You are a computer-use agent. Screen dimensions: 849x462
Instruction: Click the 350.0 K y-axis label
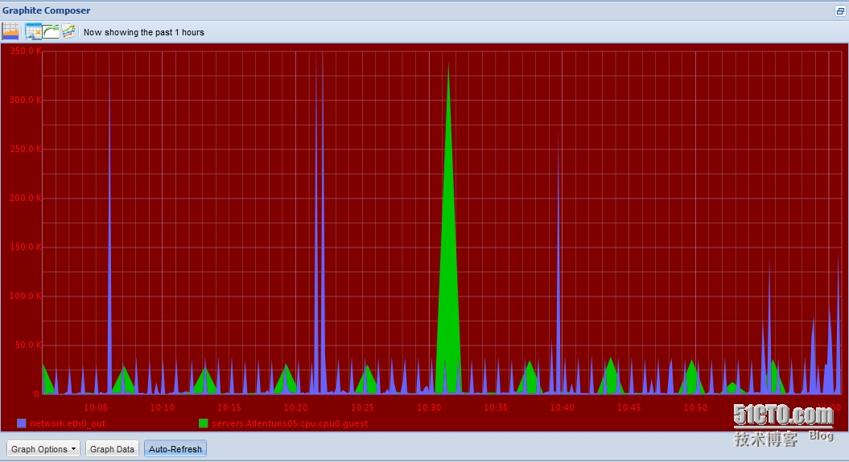tap(25, 51)
